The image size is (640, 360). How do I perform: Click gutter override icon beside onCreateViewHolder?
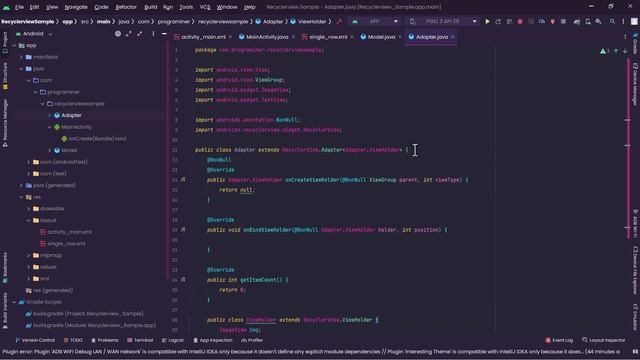[x=183, y=180]
